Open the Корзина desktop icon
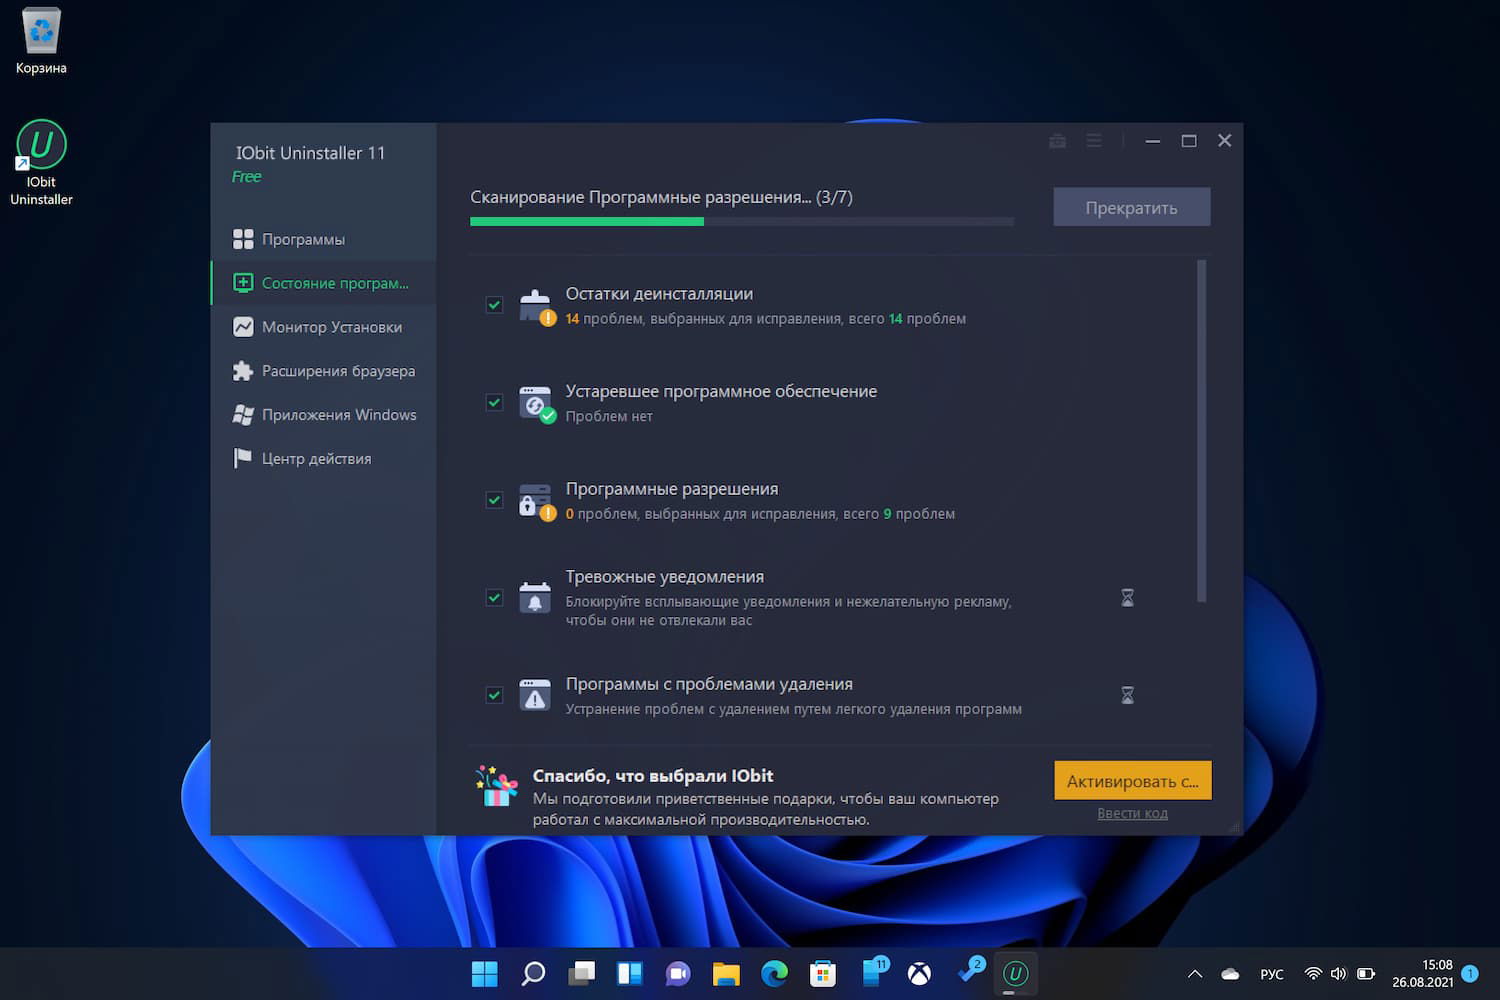Screen dimensions: 1500x1000 coord(41,42)
